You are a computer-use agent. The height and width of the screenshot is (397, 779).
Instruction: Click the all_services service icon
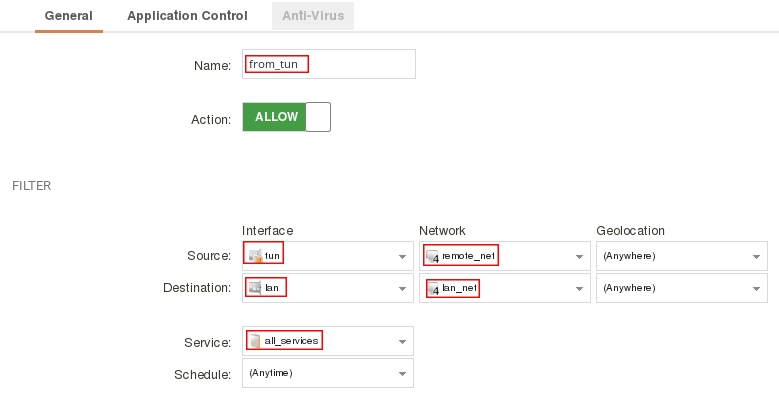click(x=254, y=341)
